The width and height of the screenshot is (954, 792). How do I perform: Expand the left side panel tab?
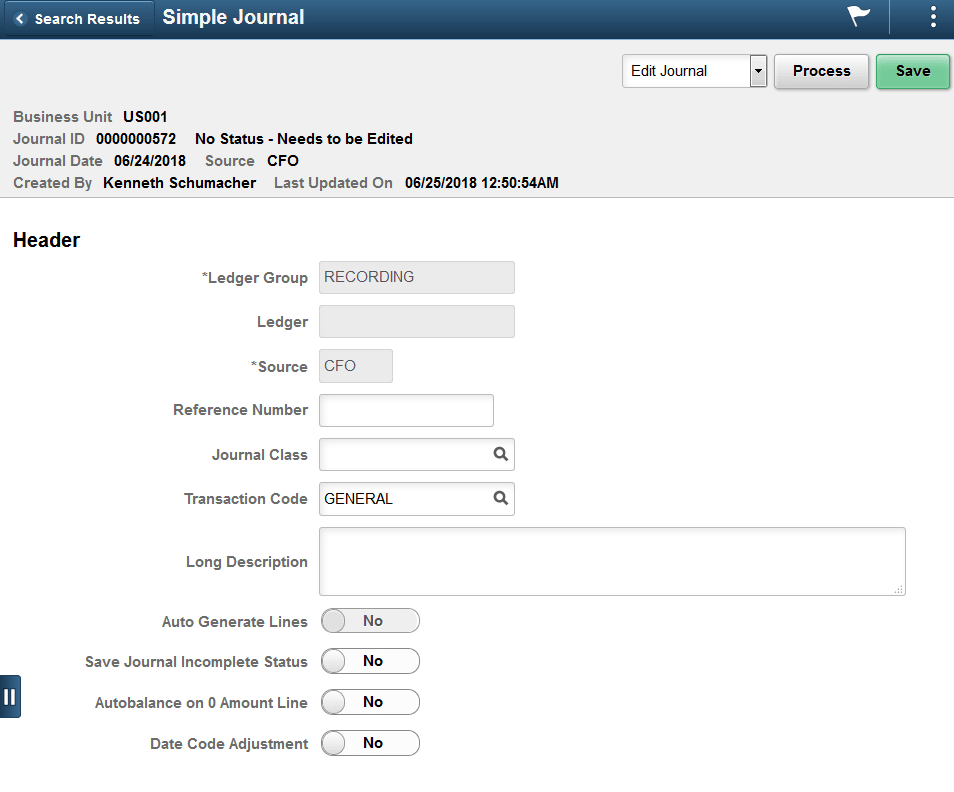pos(10,696)
